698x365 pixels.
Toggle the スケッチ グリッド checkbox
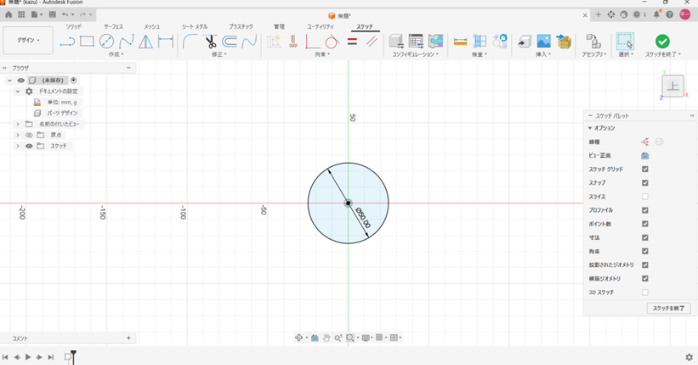pyautogui.click(x=645, y=169)
